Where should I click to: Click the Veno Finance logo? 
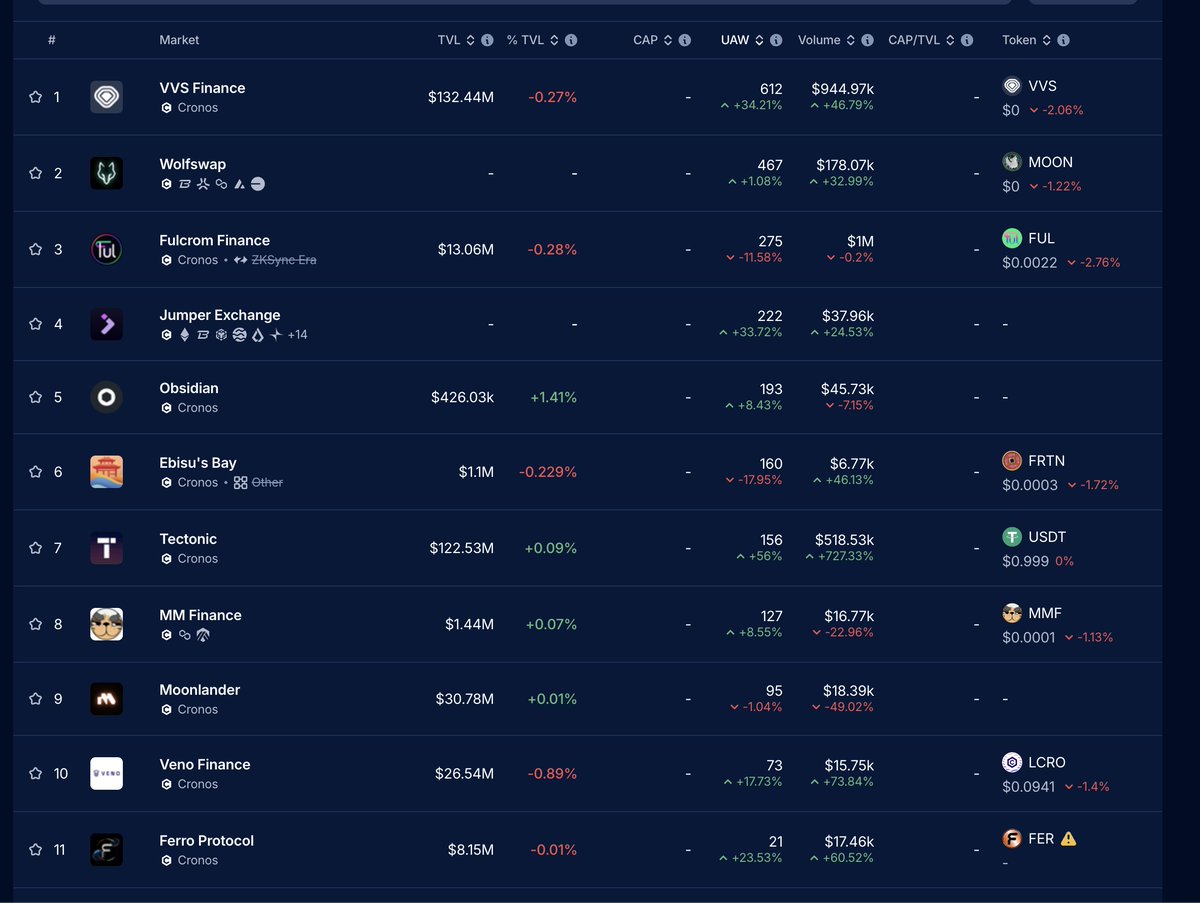106,773
